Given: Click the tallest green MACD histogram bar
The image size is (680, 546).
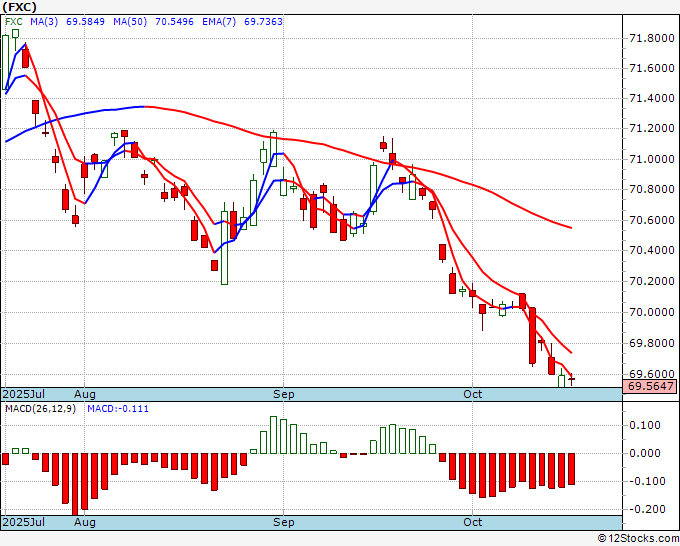Looking at the screenshot, I should 273,435.
